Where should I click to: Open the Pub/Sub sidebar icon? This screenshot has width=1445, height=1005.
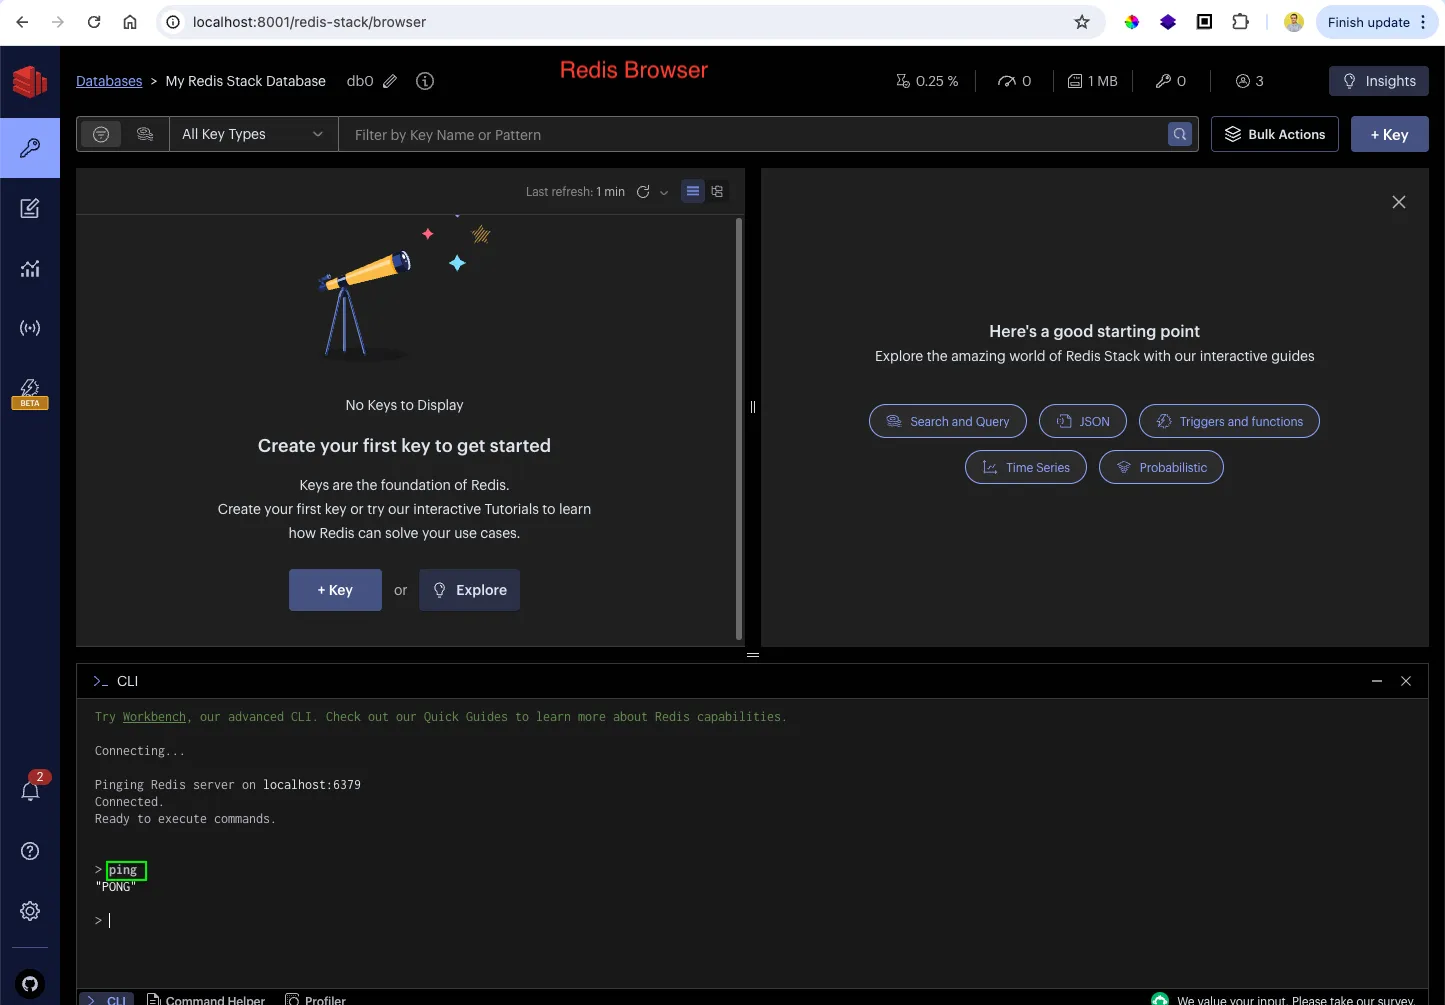tap(30, 328)
